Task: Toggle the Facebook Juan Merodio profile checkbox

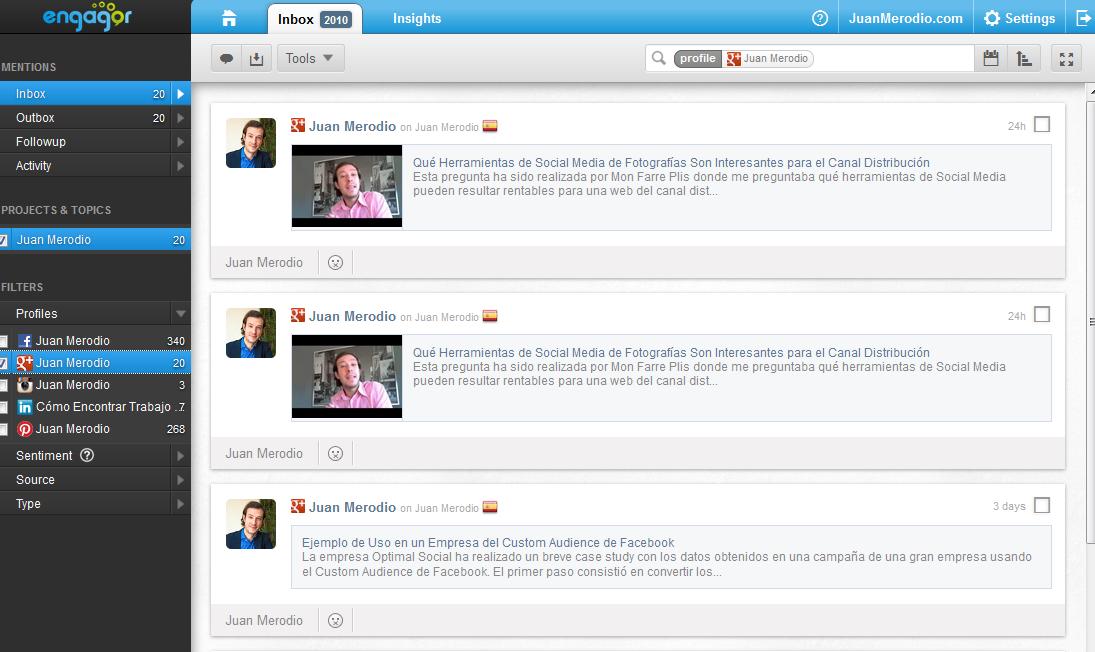Action: pyautogui.click(x=3, y=341)
